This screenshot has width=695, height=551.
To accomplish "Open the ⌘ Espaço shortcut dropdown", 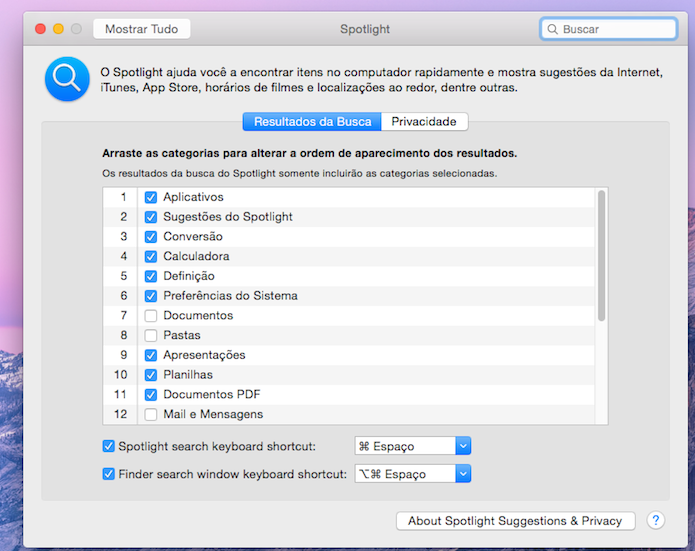I will click(463, 446).
